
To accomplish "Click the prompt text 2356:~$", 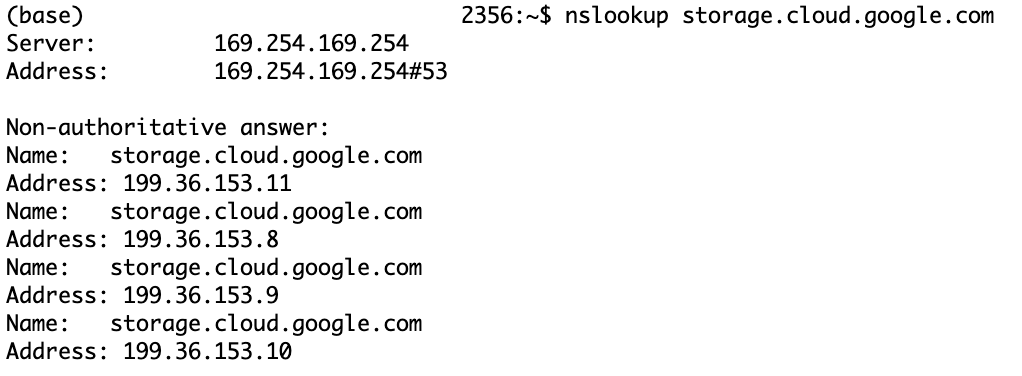I will pyautogui.click(x=506, y=16).
